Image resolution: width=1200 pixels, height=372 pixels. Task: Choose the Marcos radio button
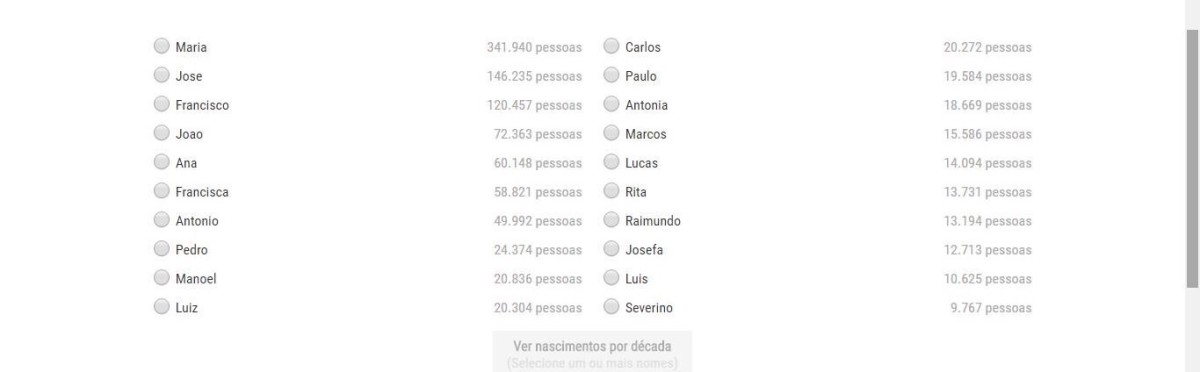coord(611,133)
